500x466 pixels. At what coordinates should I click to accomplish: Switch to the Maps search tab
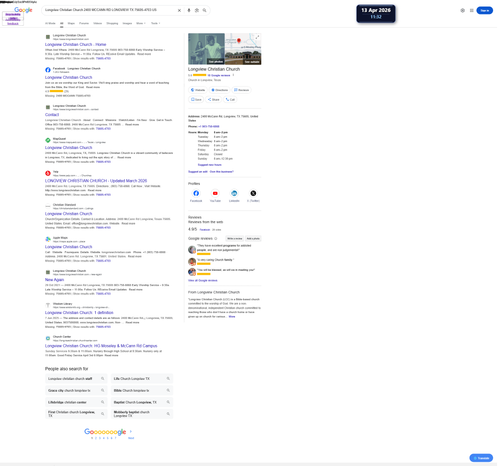pos(71,23)
